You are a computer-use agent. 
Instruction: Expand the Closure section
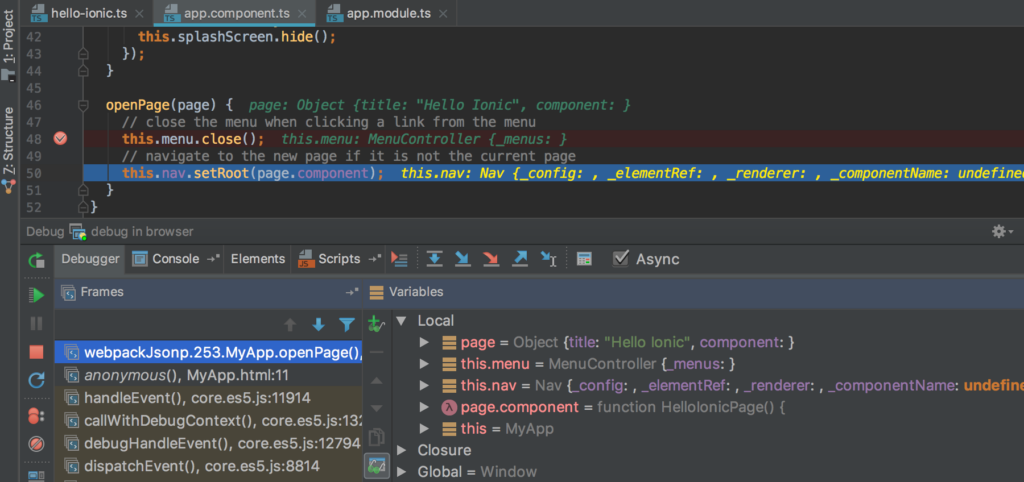tap(402, 450)
